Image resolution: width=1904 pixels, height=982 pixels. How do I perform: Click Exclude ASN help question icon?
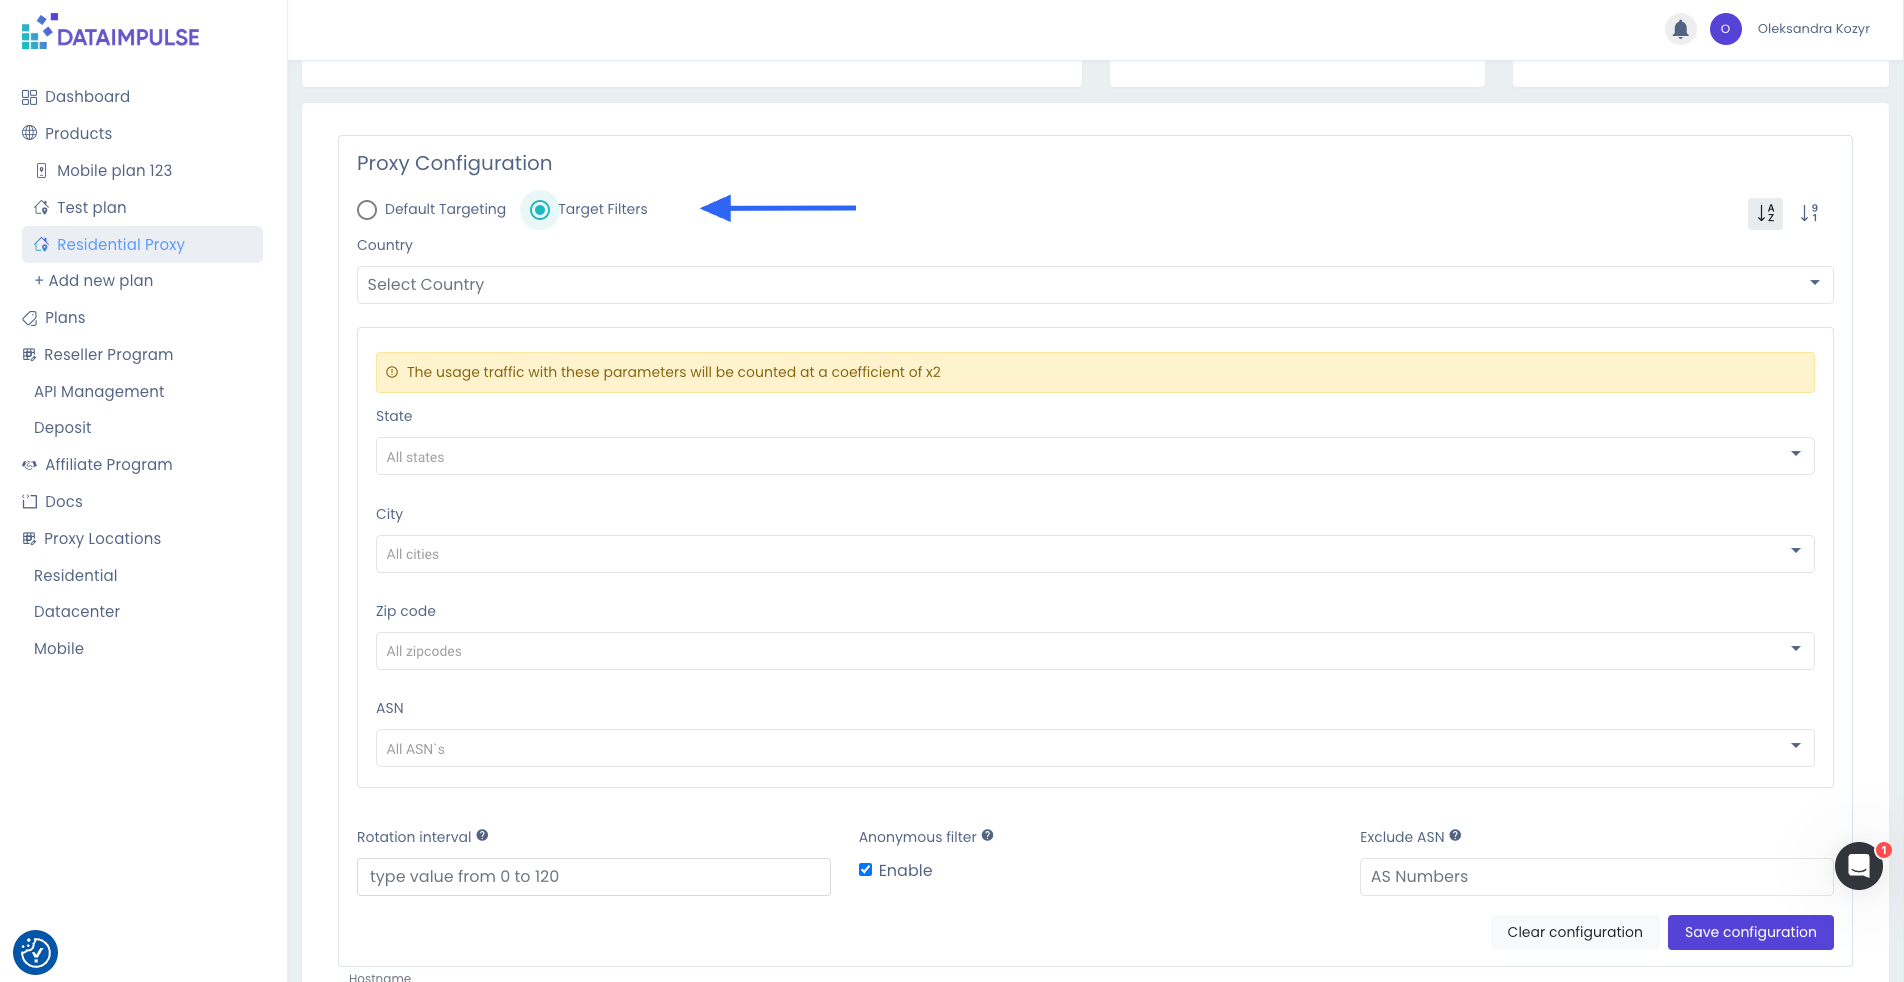coord(1455,836)
